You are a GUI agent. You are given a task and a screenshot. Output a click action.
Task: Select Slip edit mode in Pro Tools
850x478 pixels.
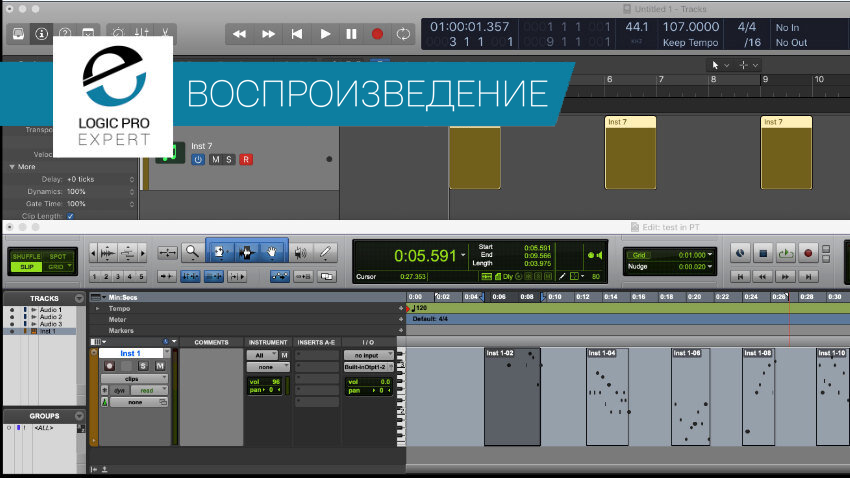(x=27, y=267)
